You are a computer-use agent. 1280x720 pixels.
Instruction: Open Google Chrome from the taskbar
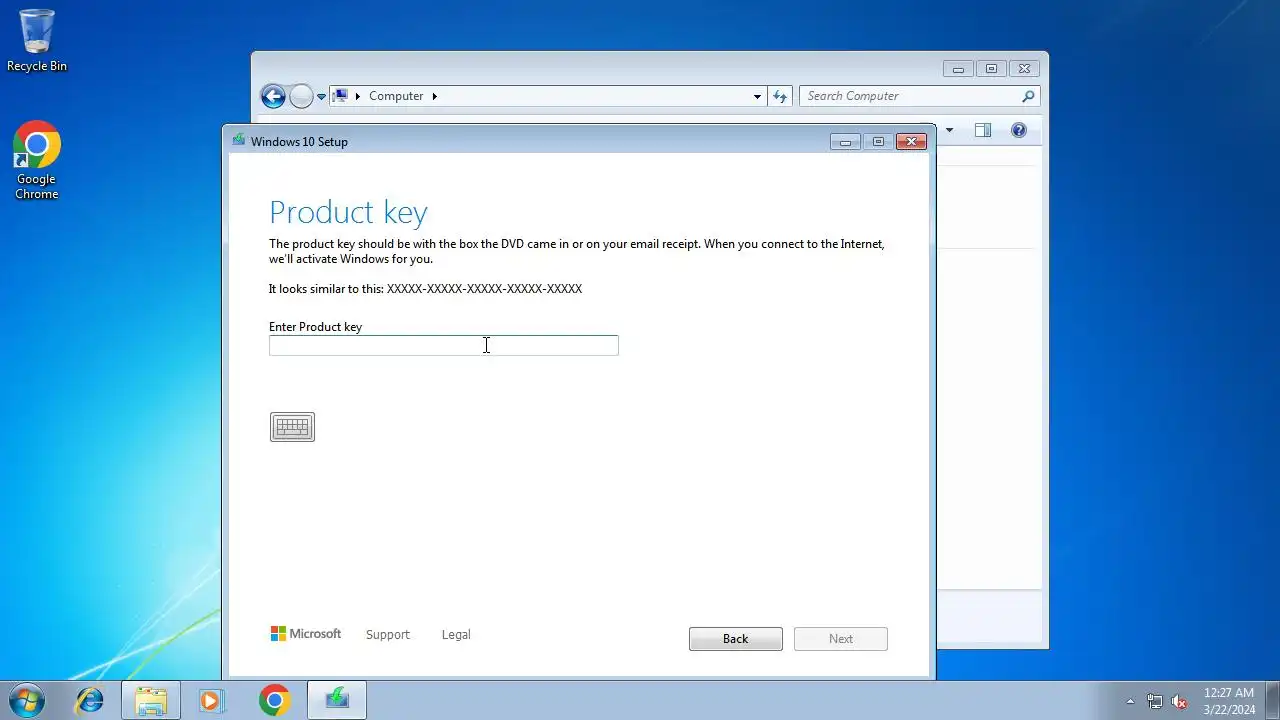(274, 700)
